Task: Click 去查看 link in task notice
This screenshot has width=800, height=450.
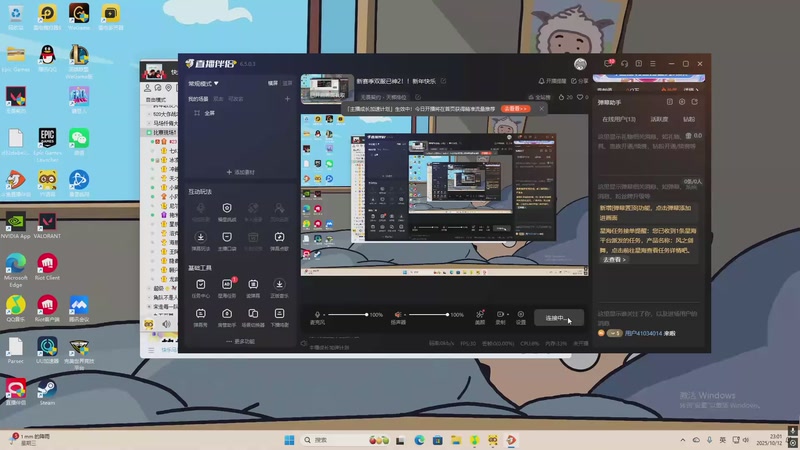Action: [614, 260]
